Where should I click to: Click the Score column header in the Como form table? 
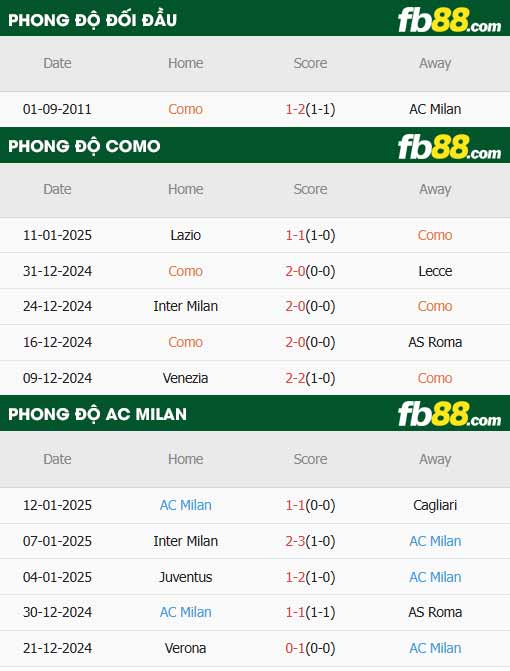tap(310, 189)
